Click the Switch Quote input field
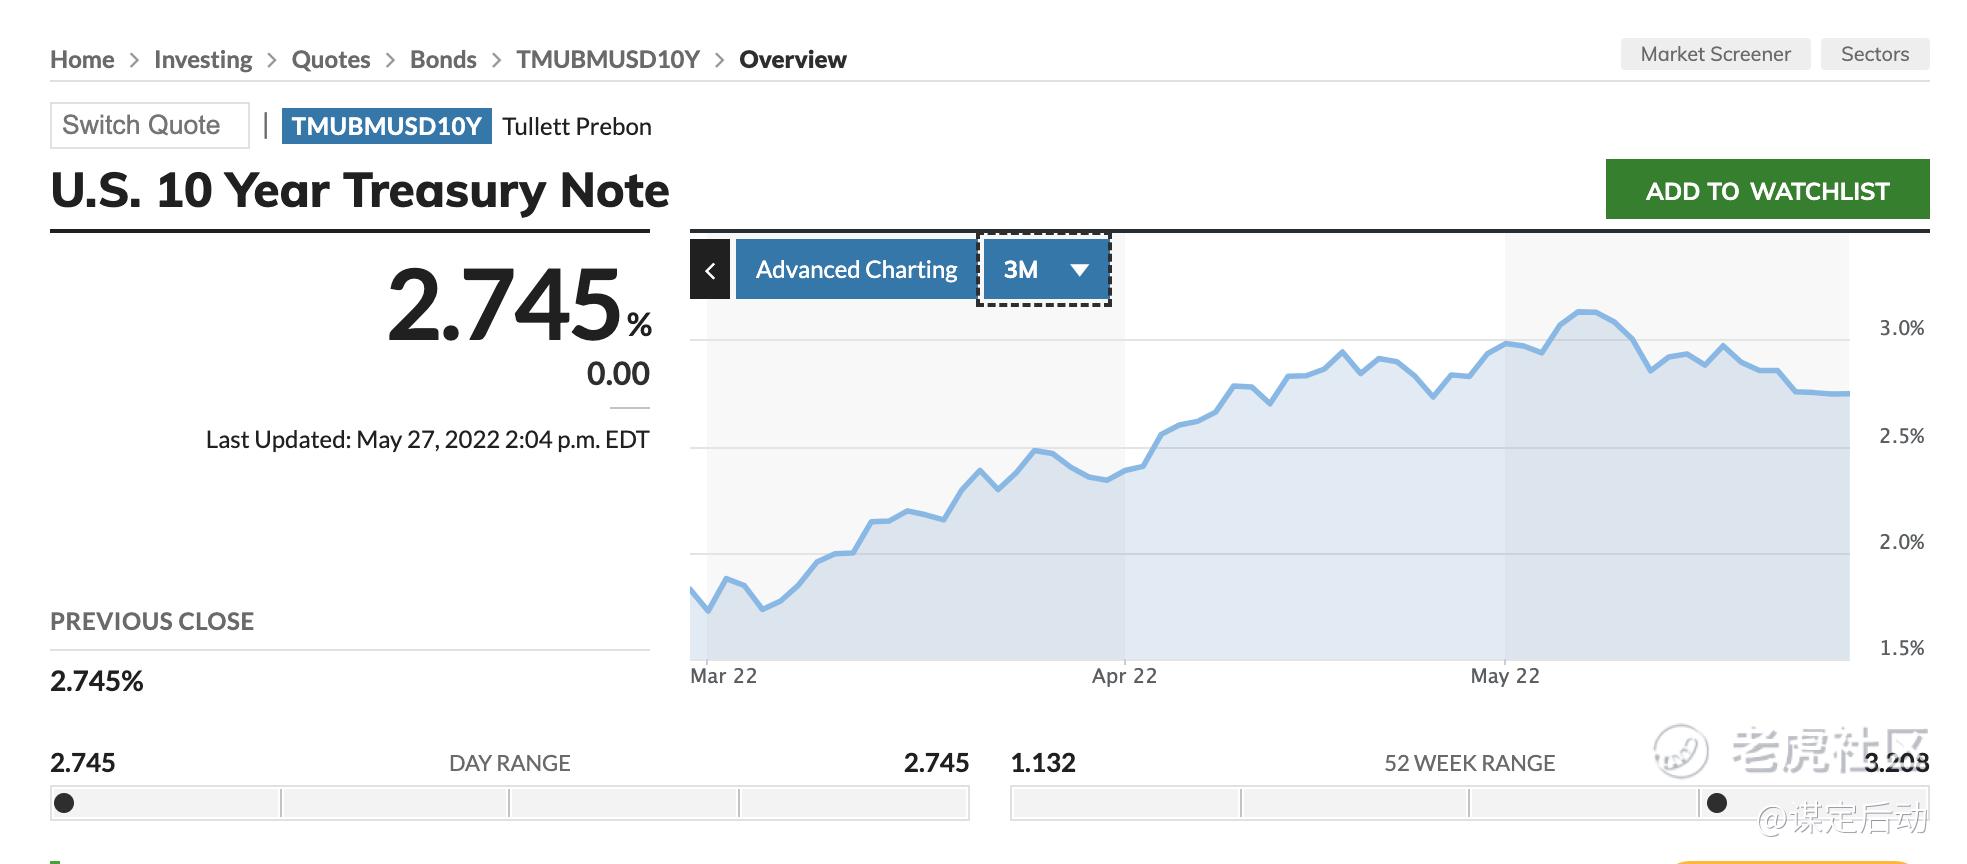1967x864 pixels. (149, 126)
